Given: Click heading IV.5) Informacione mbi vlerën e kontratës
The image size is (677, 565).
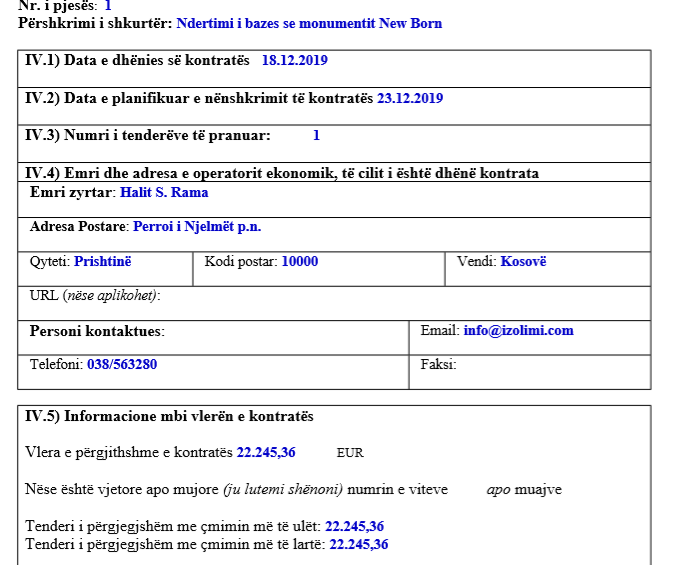Looking at the screenshot, I should point(169,416).
